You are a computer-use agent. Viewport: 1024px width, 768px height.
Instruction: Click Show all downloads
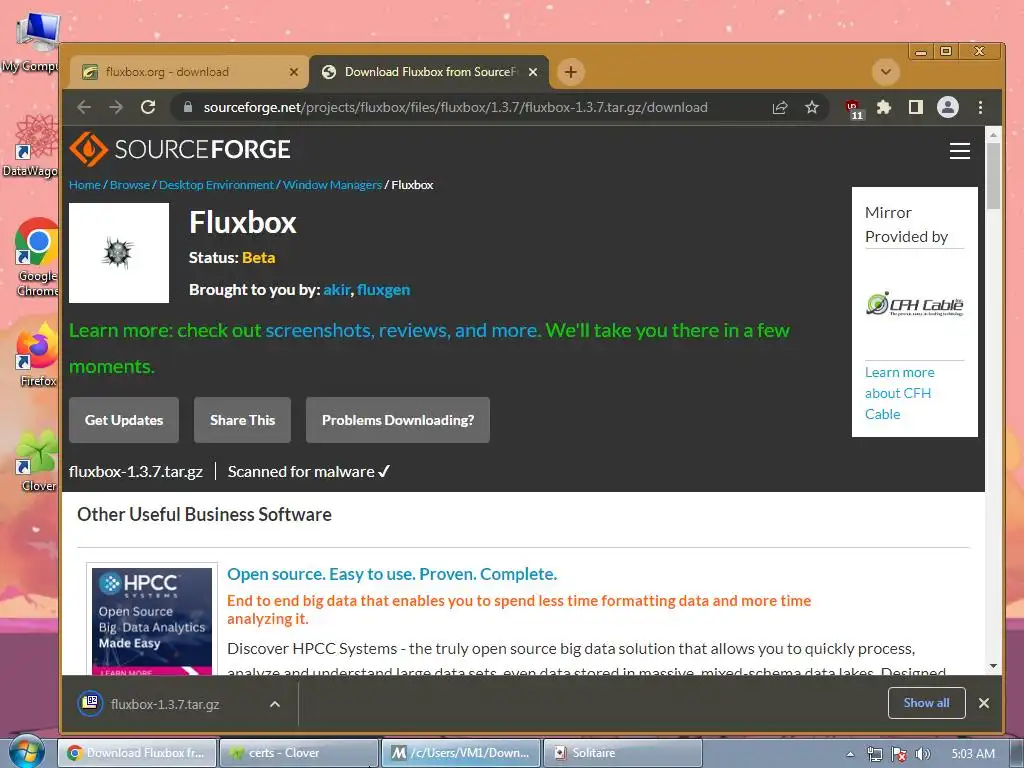tap(926, 703)
